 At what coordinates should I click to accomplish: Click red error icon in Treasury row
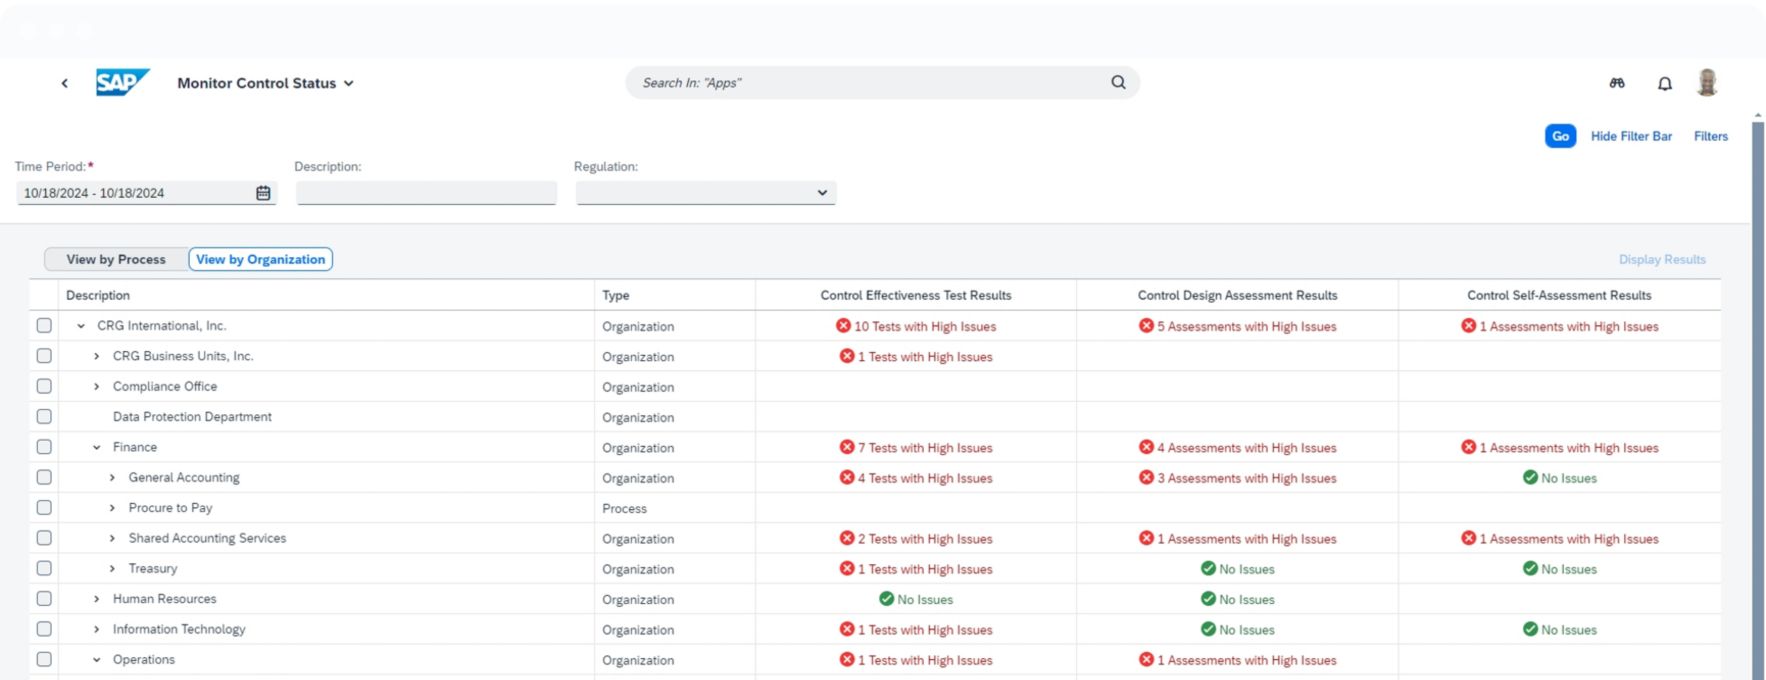(847, 569)
